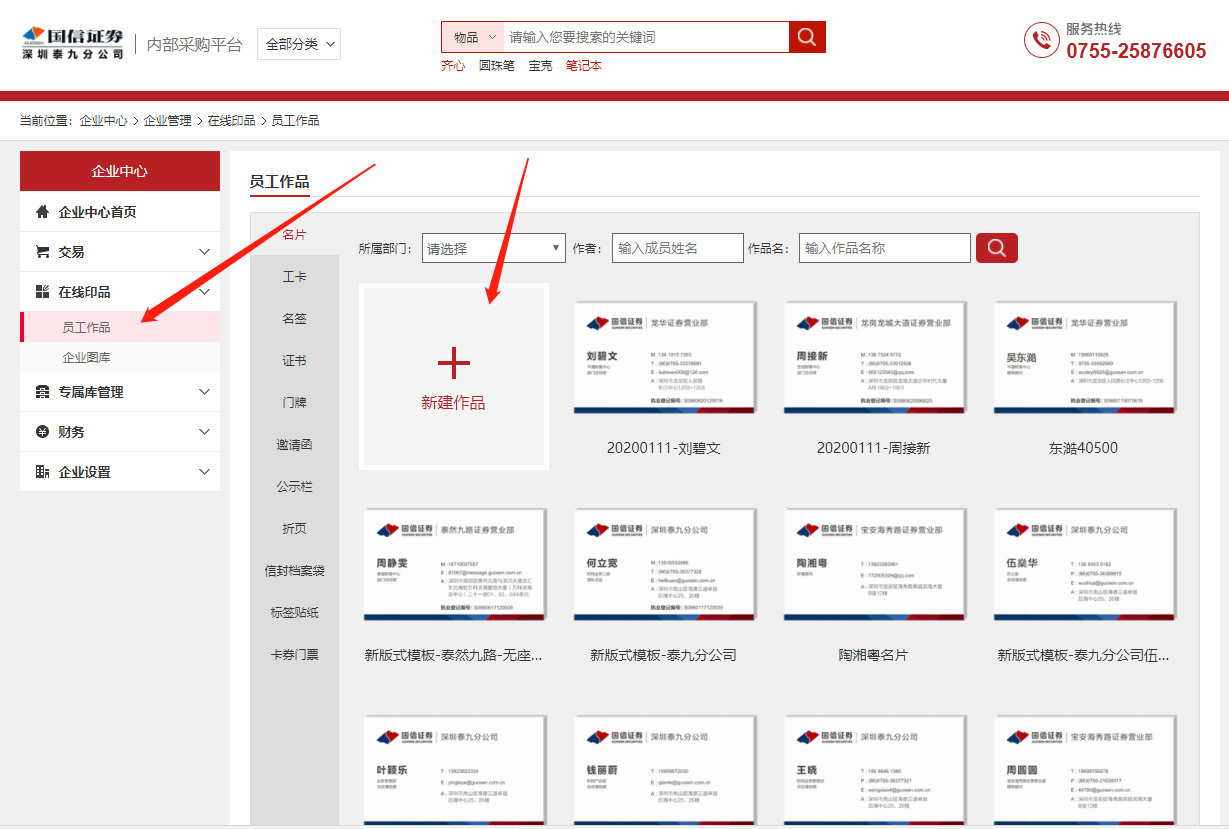Screen dimensions: 1229x829
Task: Select the 工卡 category tab
Action: [x=294, y=276]
